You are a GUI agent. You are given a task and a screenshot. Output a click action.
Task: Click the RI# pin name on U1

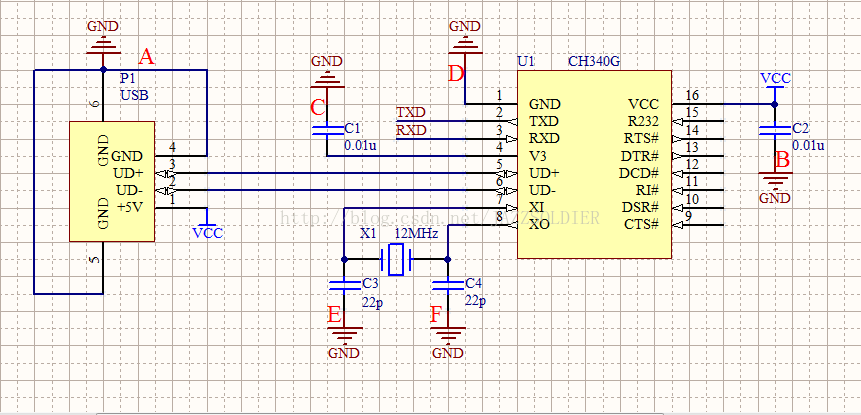point(648,190)
